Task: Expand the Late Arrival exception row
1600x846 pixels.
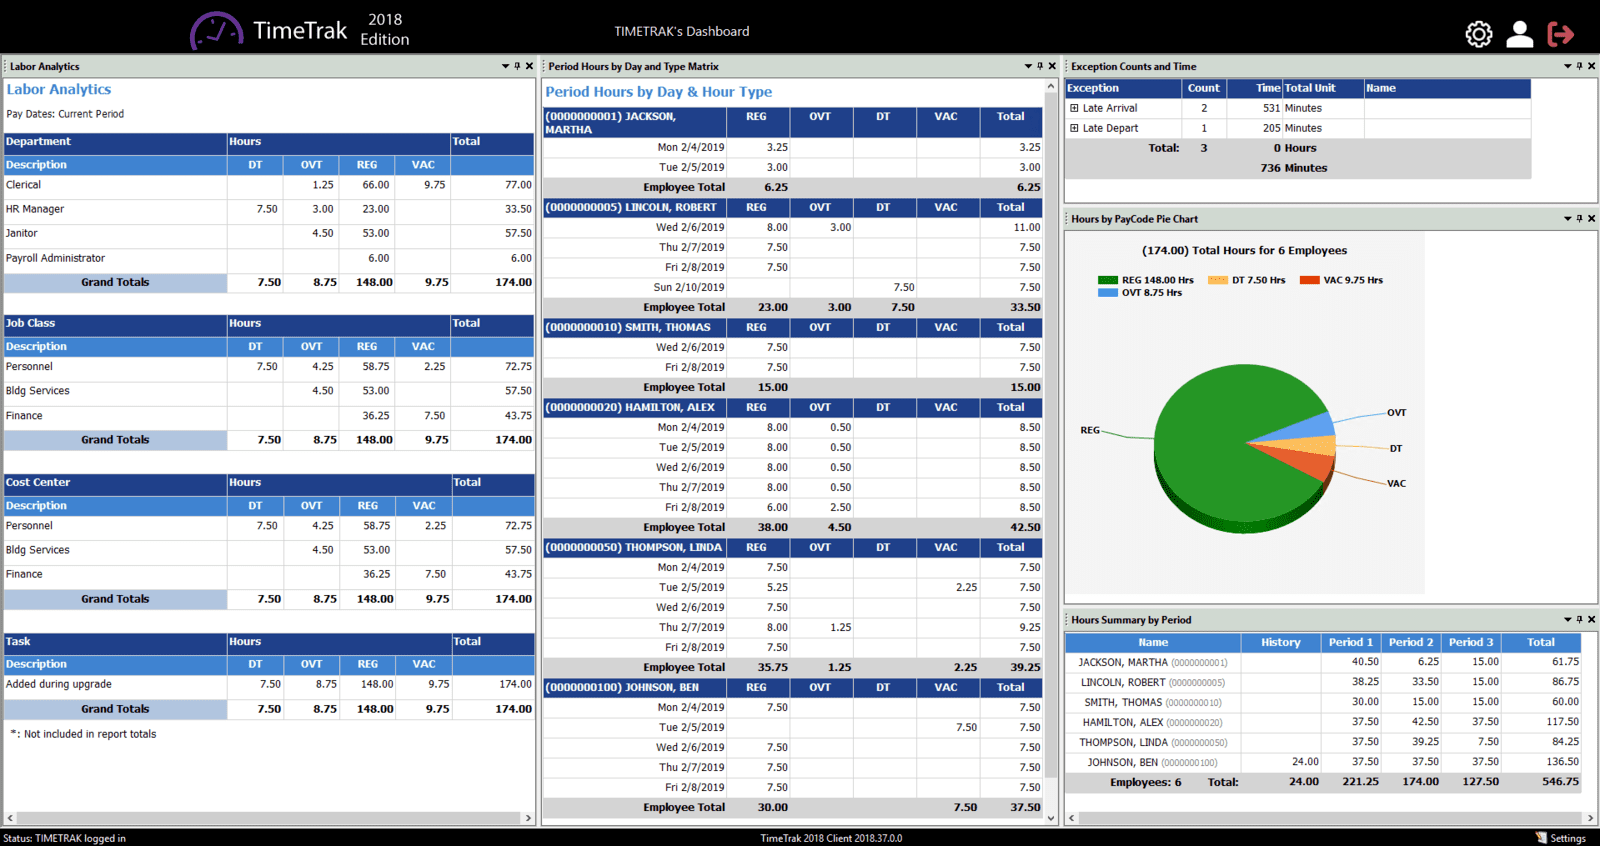Action: (x=1074, y=108)
